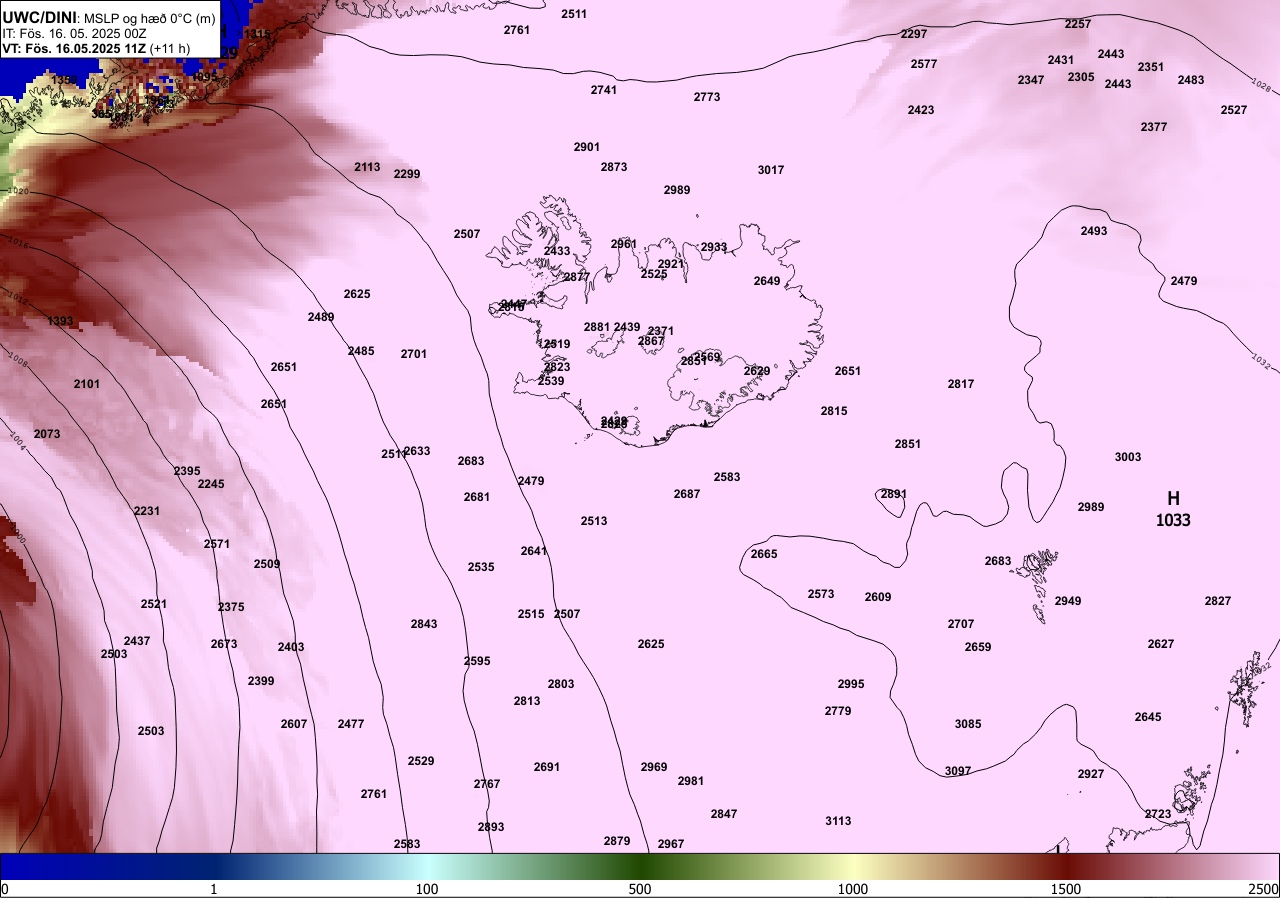Click the value 2607 in lower left
Screen dimensions: 1280x898
point(294,724)
